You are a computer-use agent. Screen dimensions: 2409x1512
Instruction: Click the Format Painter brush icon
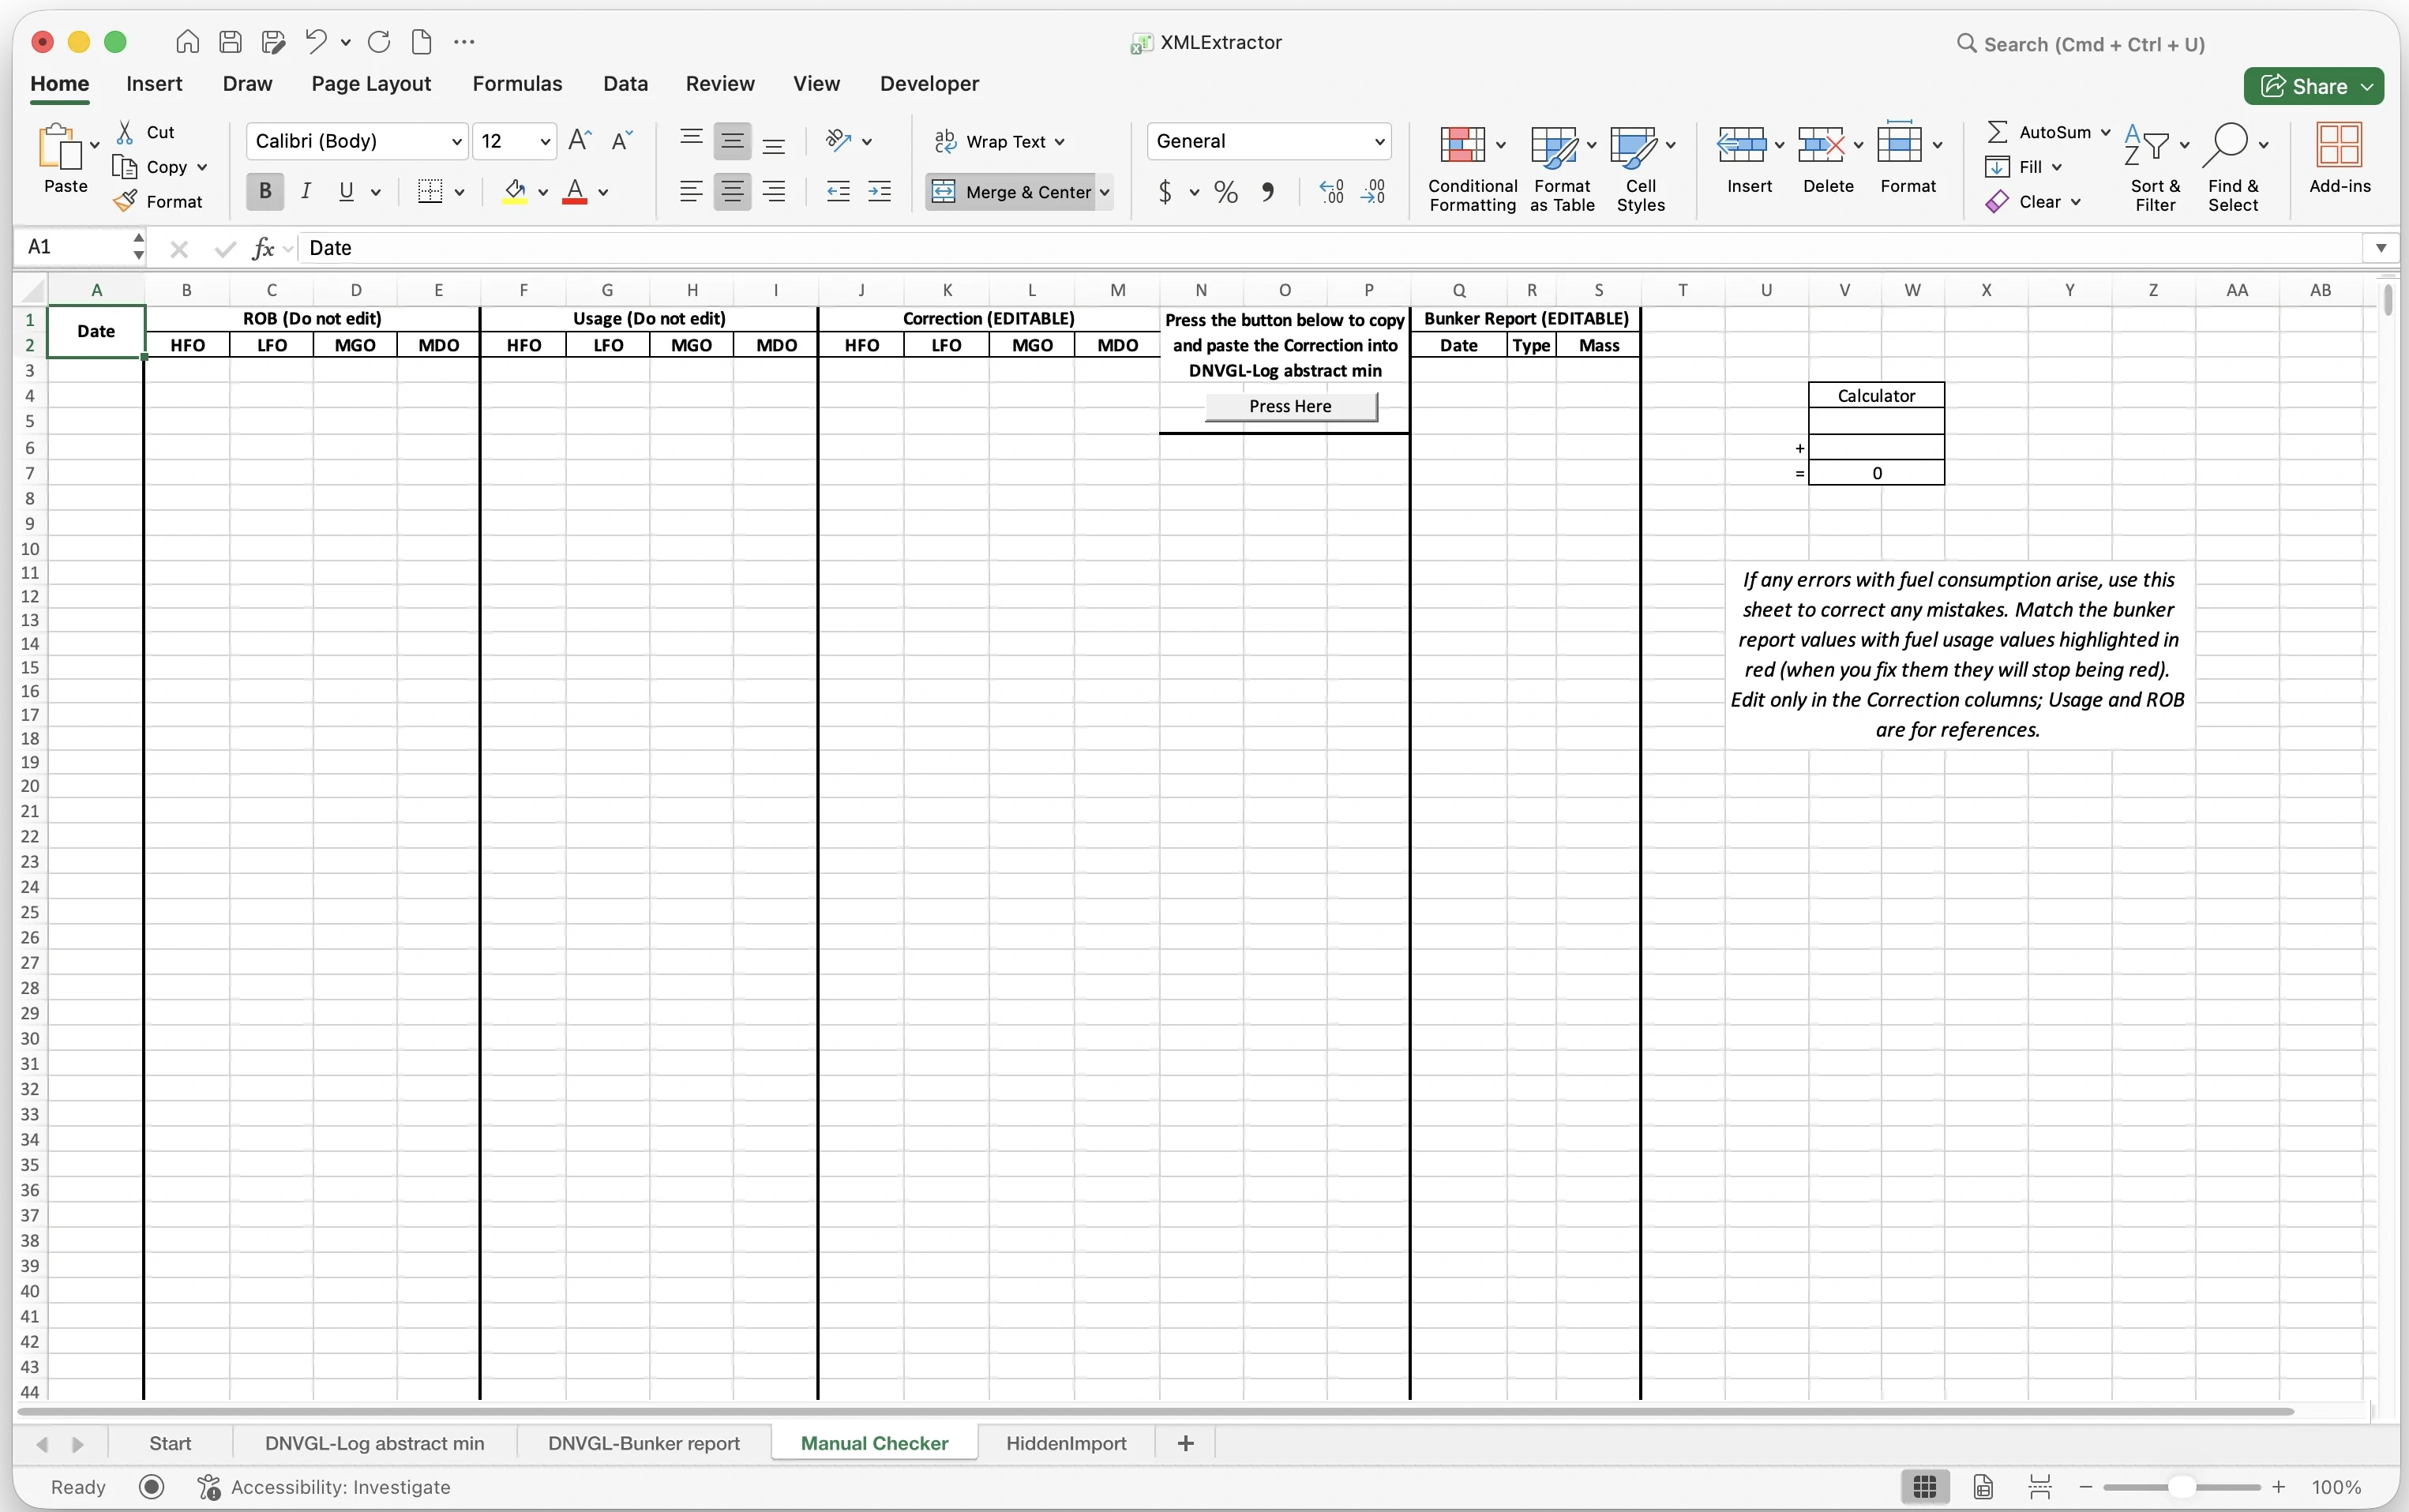click(x=125, y=201)
